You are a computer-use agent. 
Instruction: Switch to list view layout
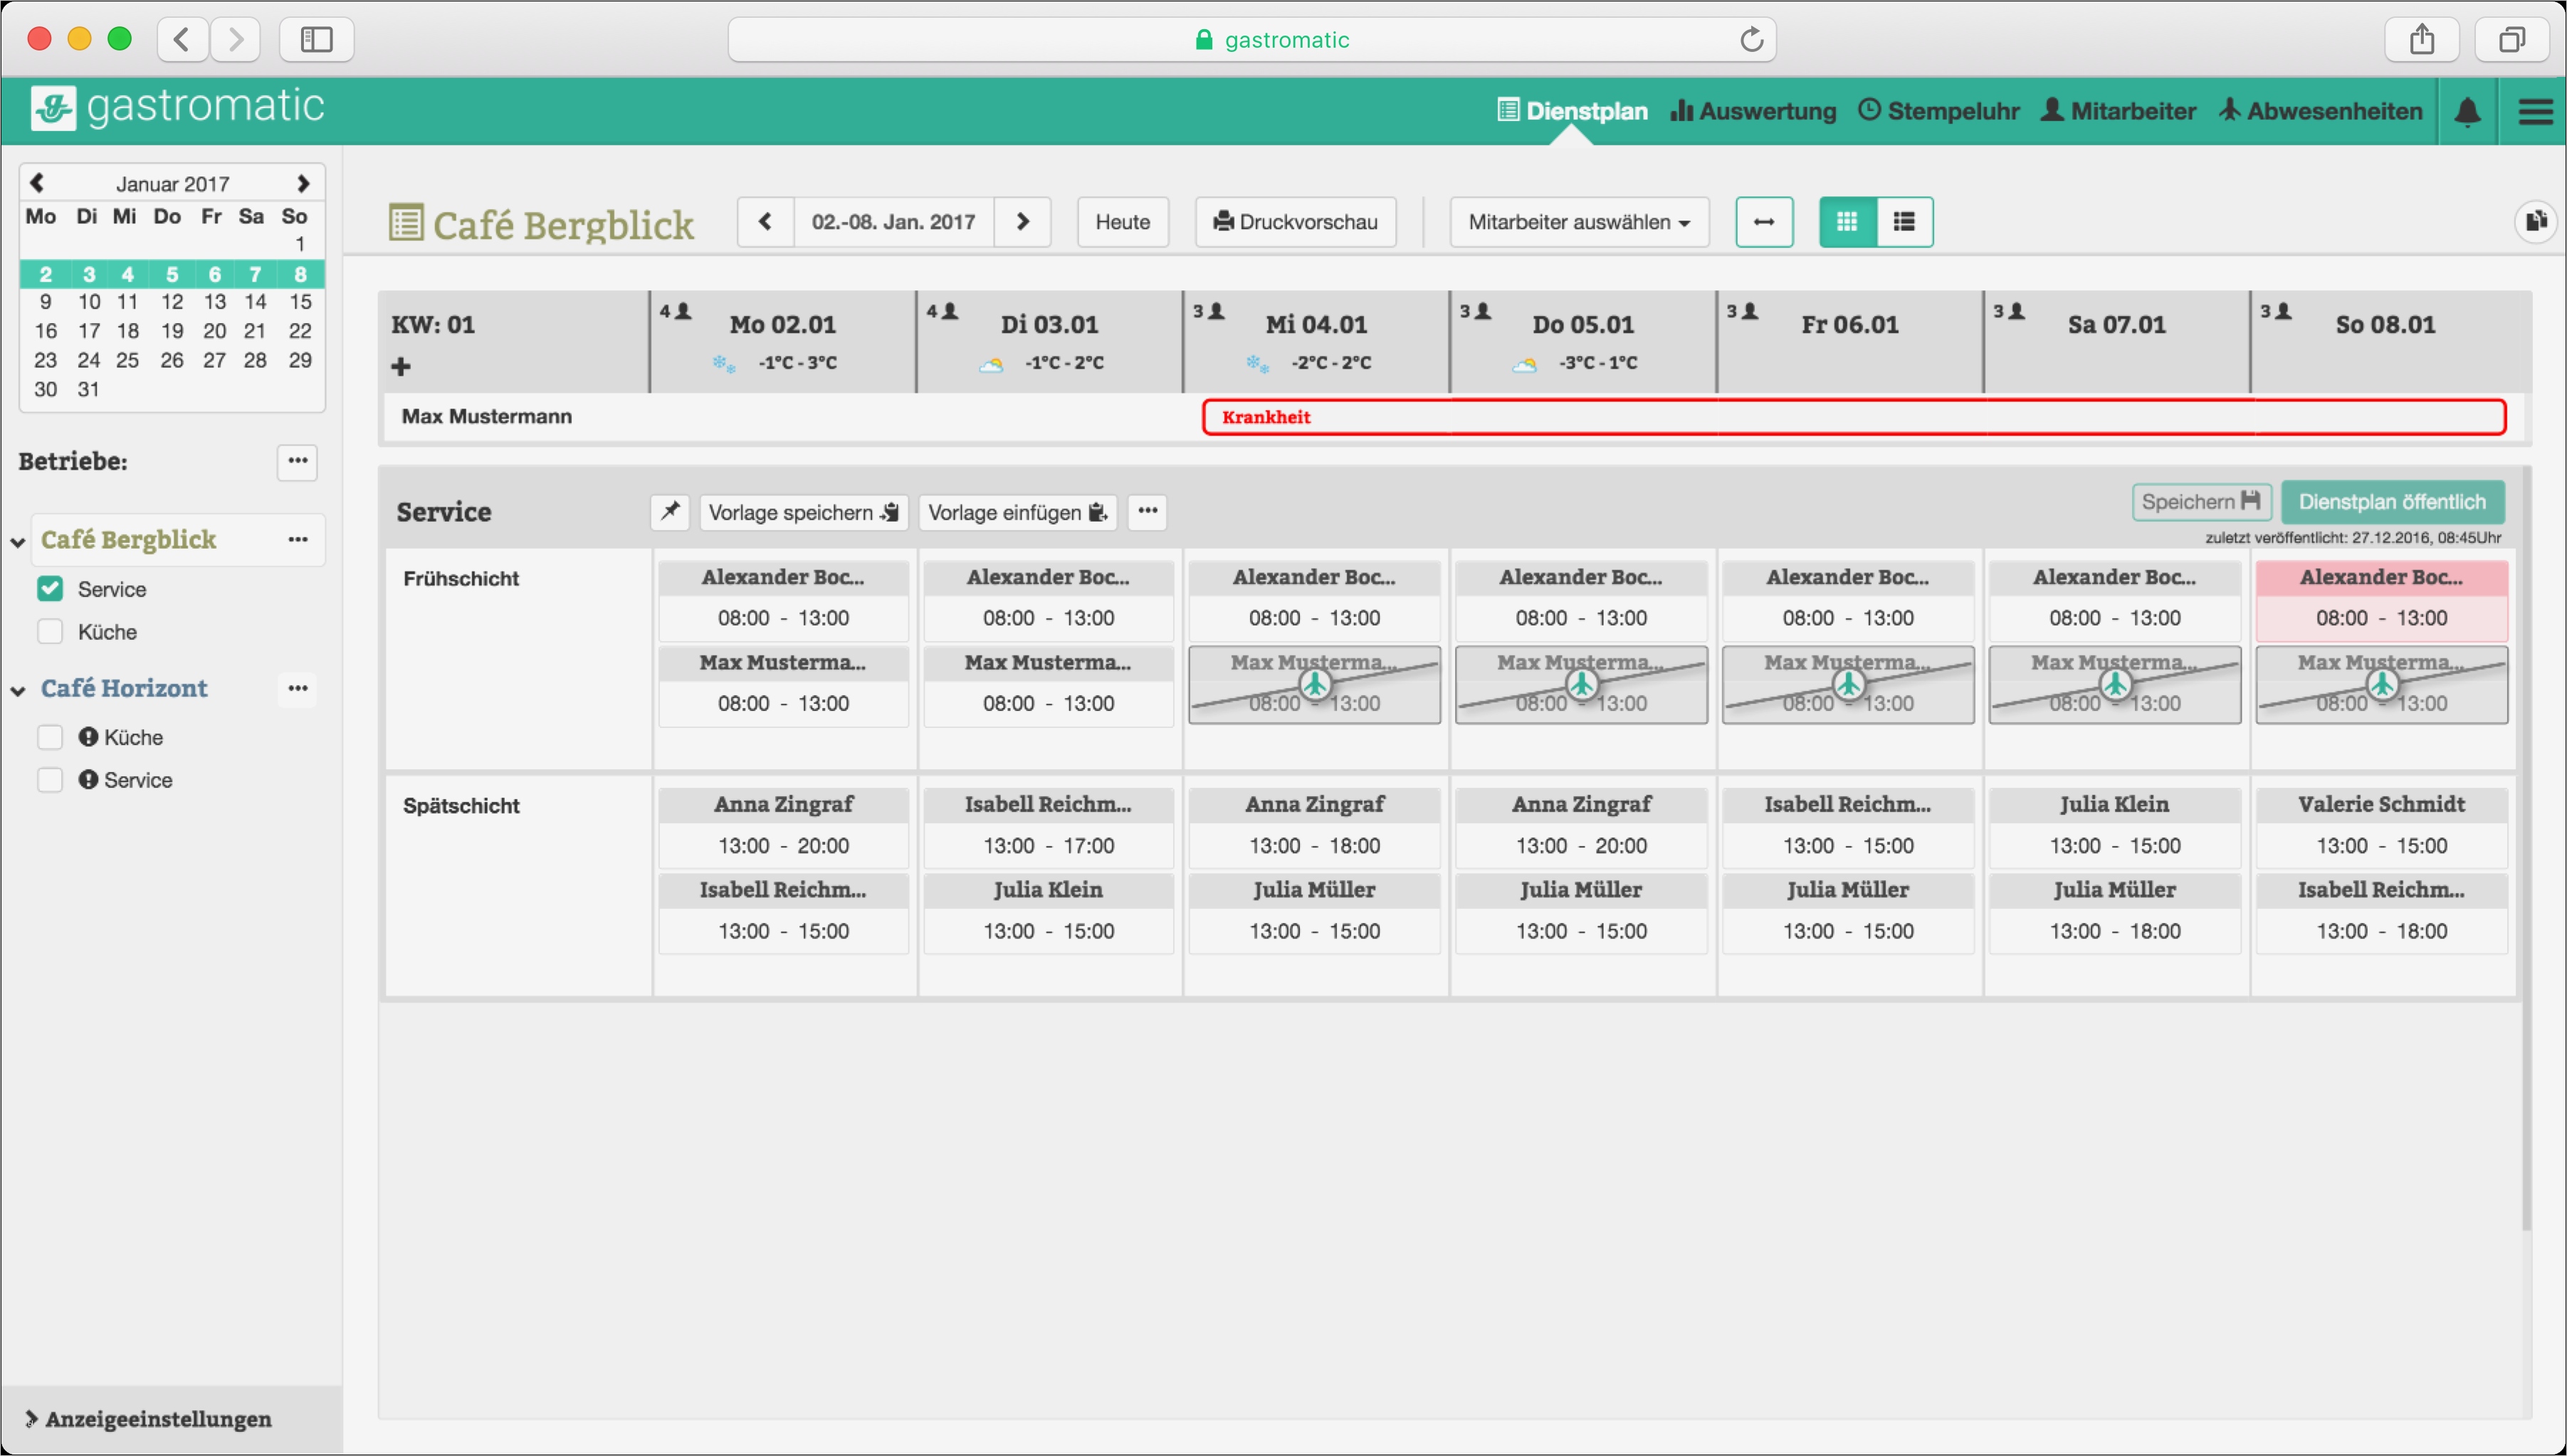(1904, 222)
